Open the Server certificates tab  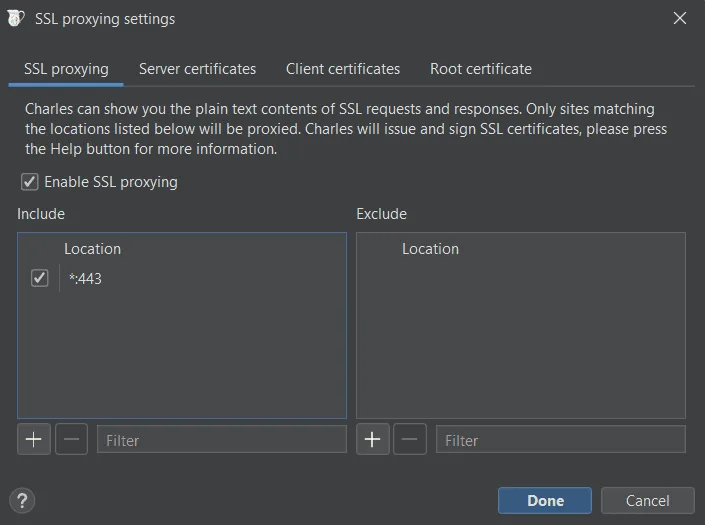click(197, 69)
